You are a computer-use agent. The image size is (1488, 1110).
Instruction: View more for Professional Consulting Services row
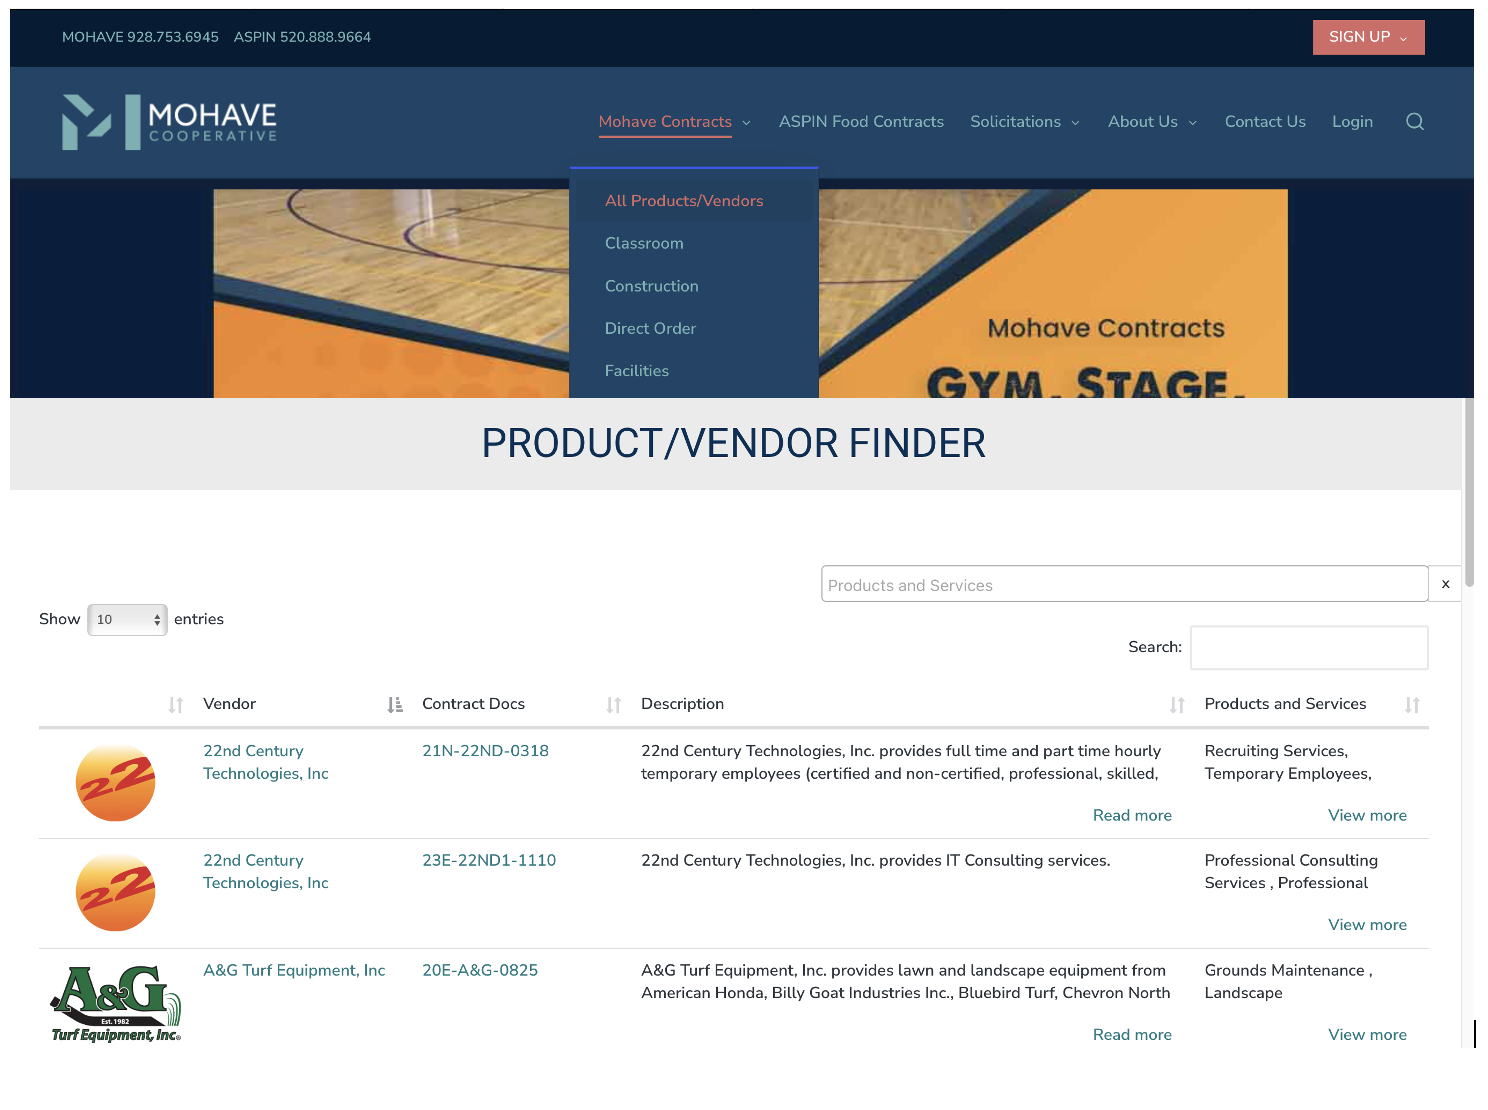point(1367,925)
